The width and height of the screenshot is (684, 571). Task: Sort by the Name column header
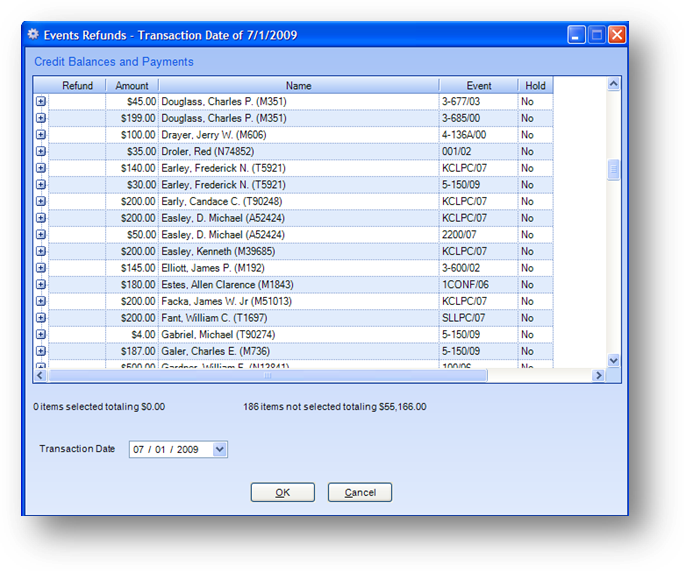point(298,86)
